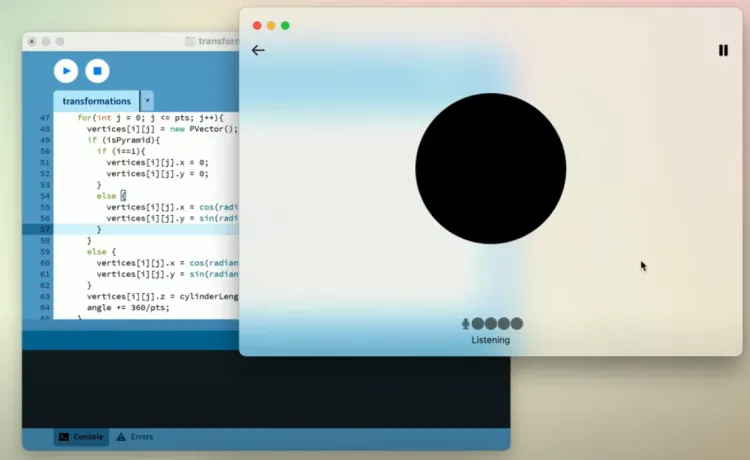Open the tab dropdown arrow beside transformations
Image resolution: width=750 pixels, height=460 pixels.
(147, 101)
